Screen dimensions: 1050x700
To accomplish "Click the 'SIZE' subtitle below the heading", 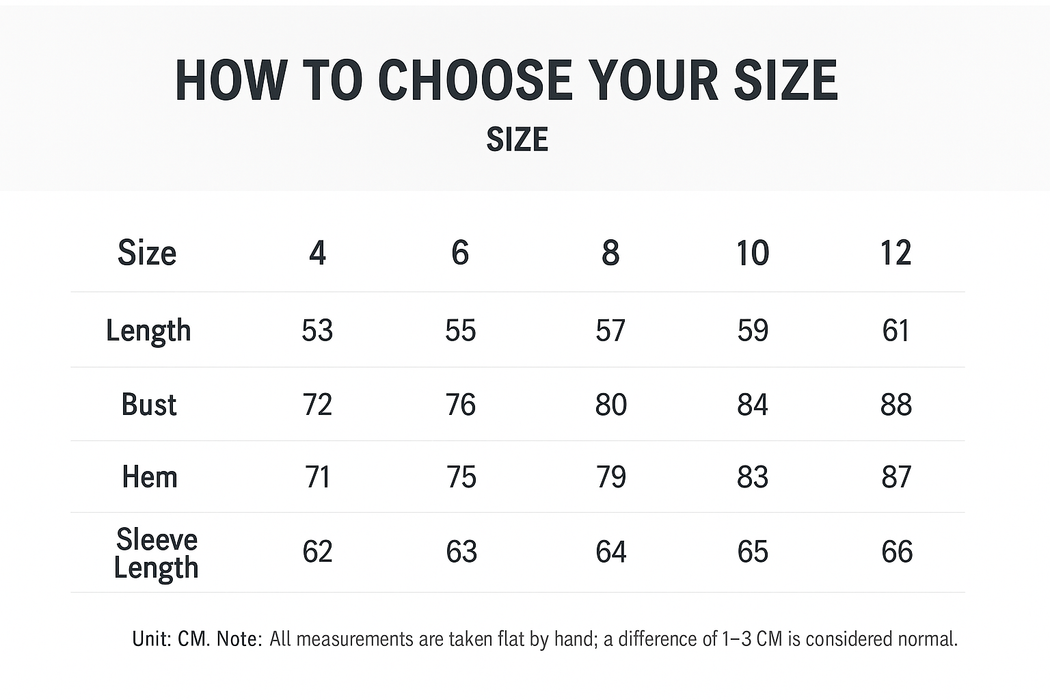I will (517, 139).
